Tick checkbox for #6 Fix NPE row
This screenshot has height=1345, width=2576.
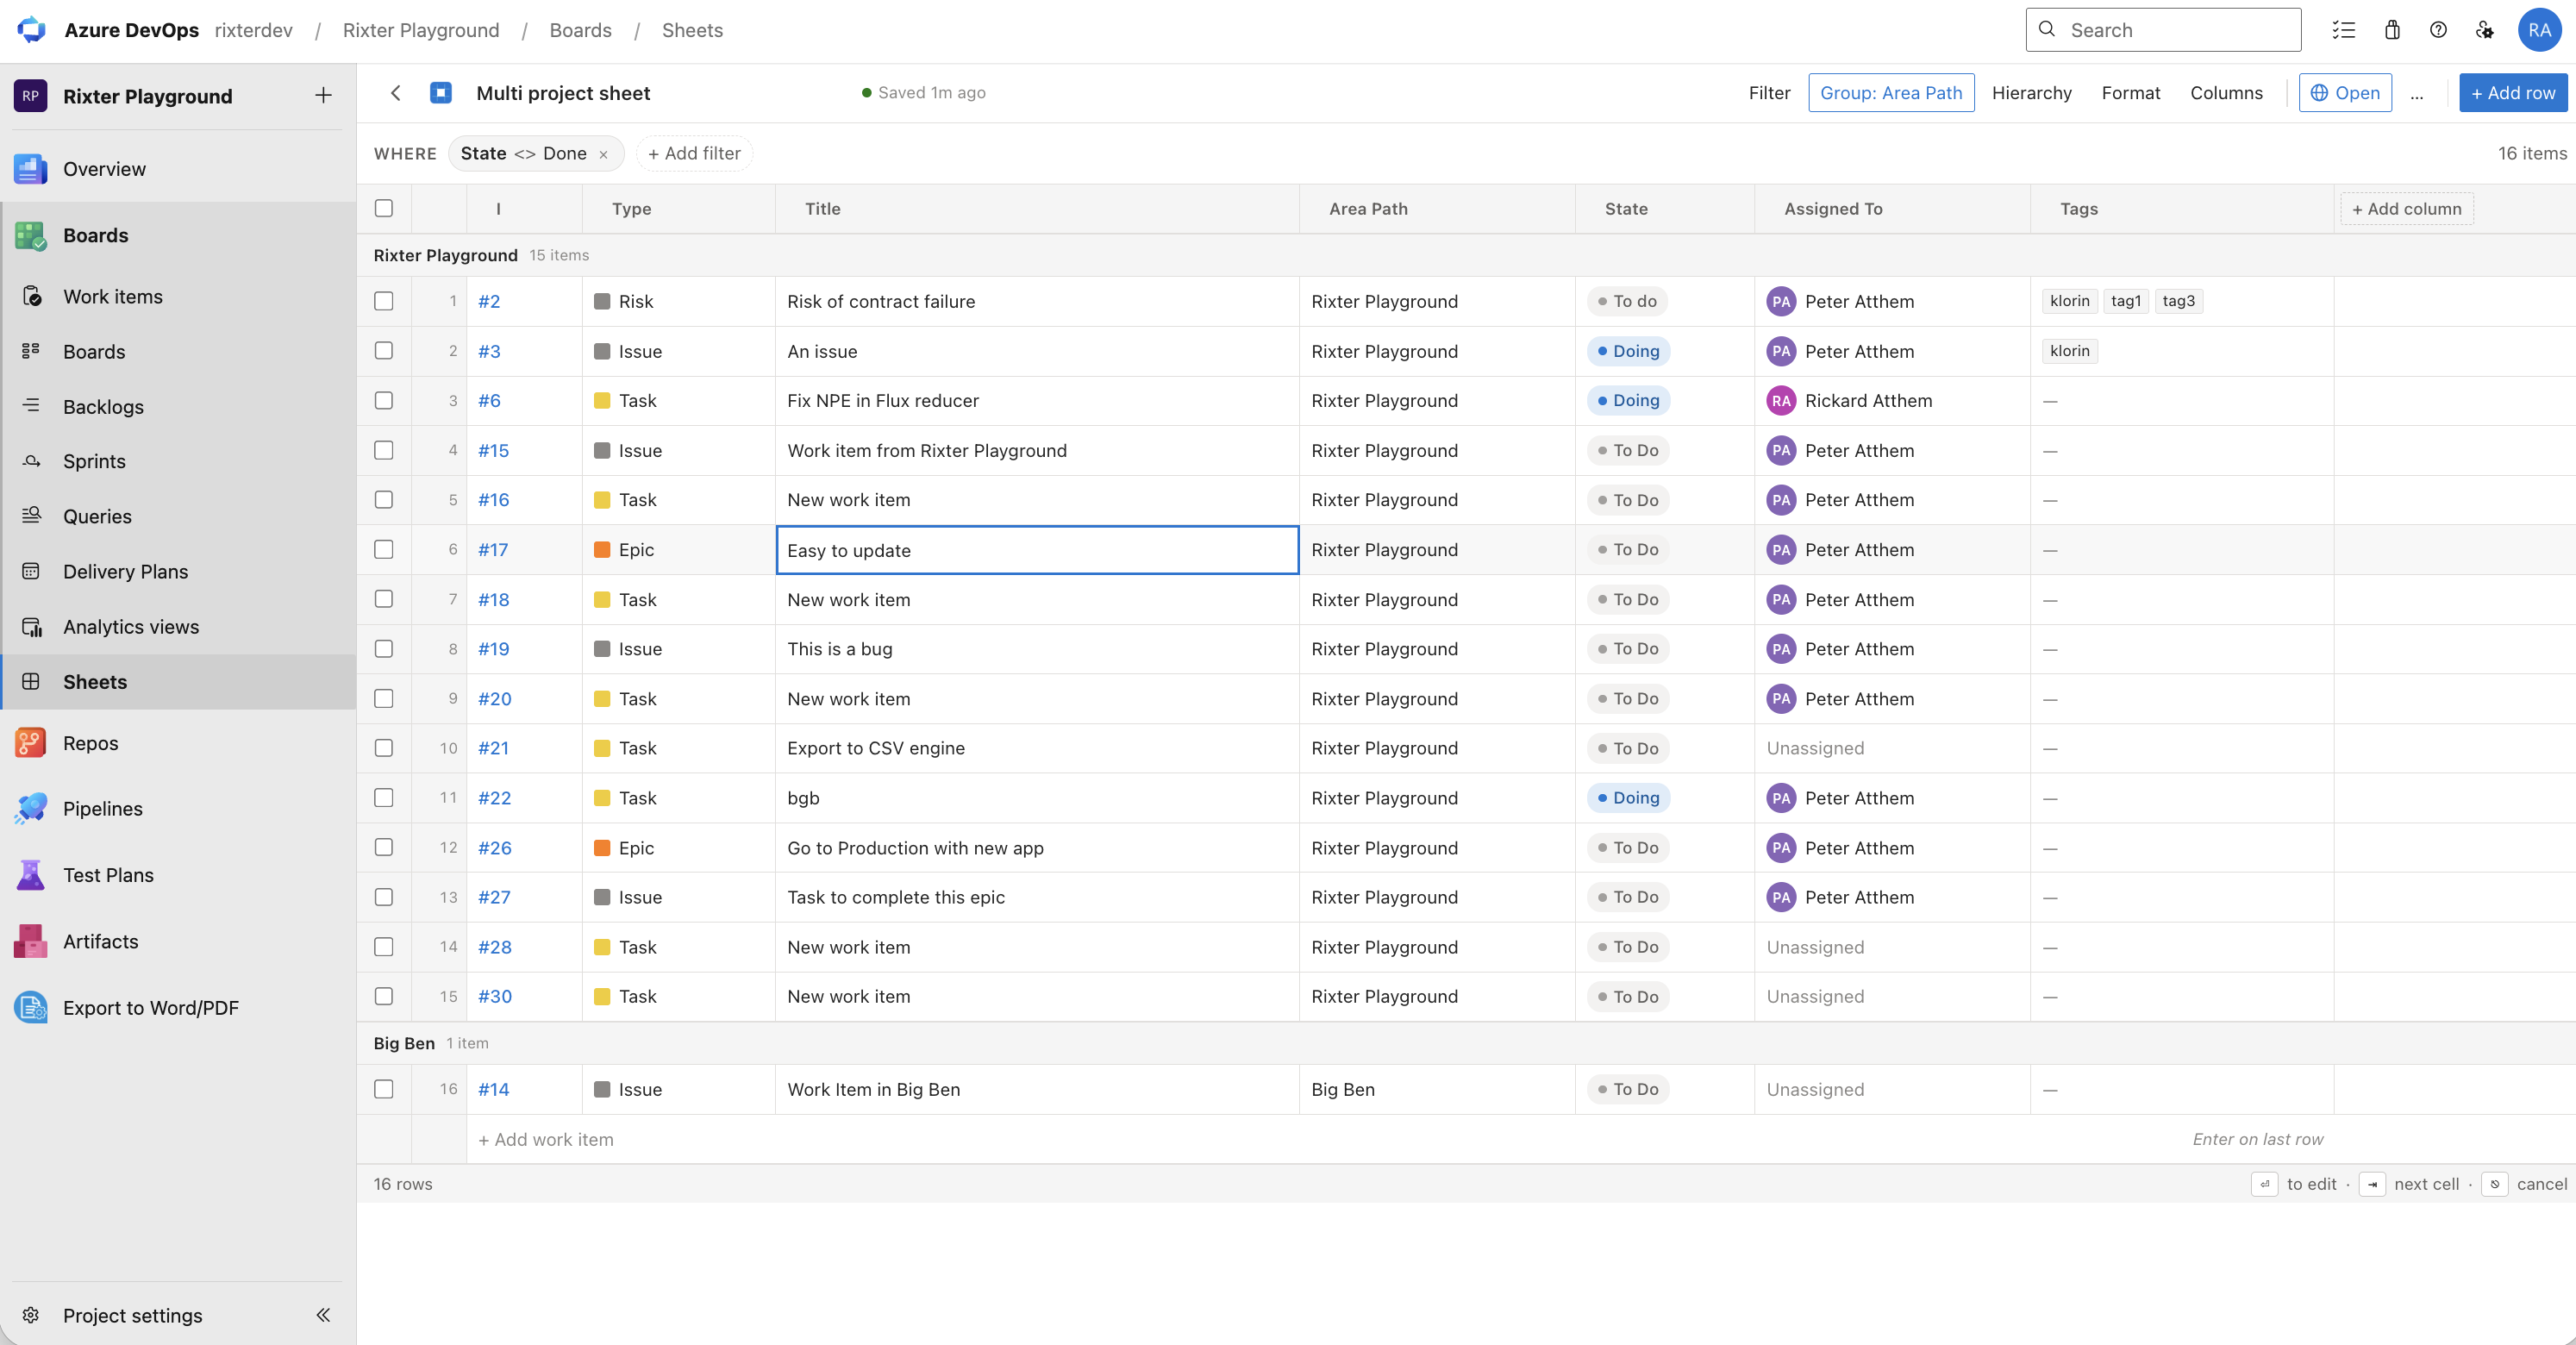(x=384, y=401)
